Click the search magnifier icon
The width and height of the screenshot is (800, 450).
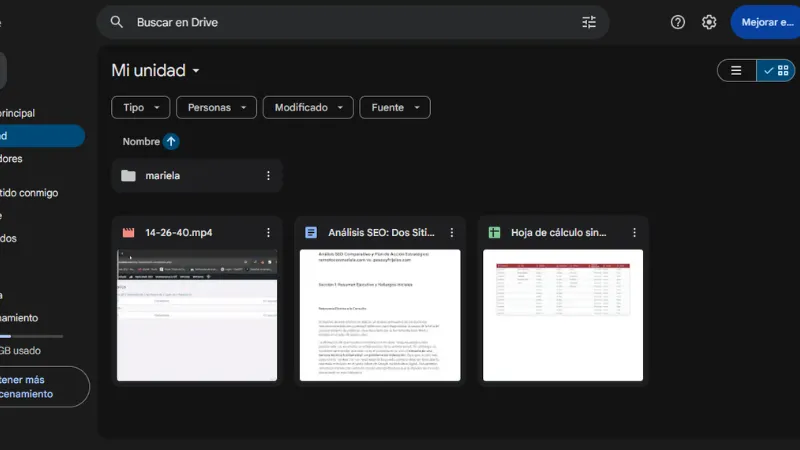tap(117, 22)
